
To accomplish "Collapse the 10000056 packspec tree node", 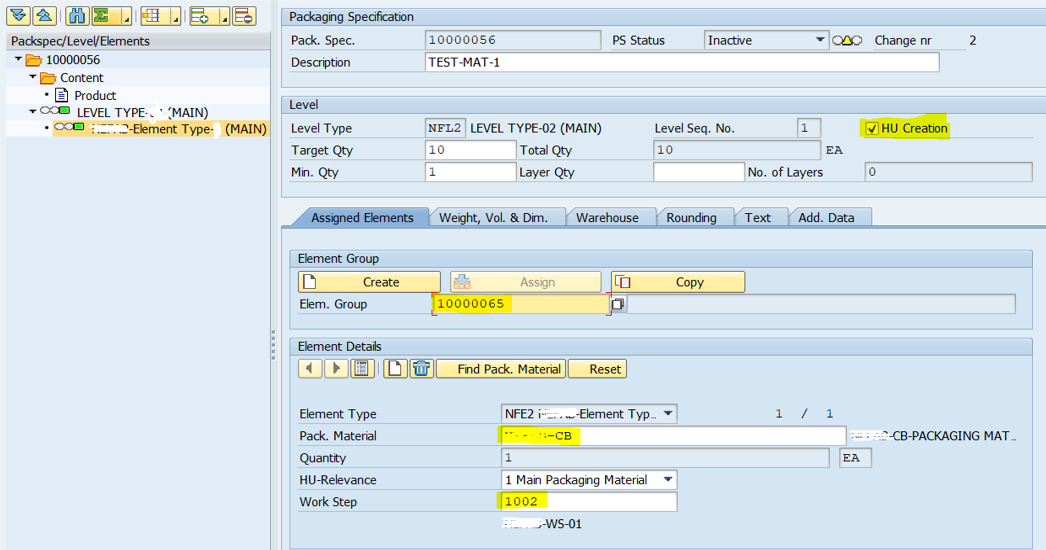I will point(18,60).
